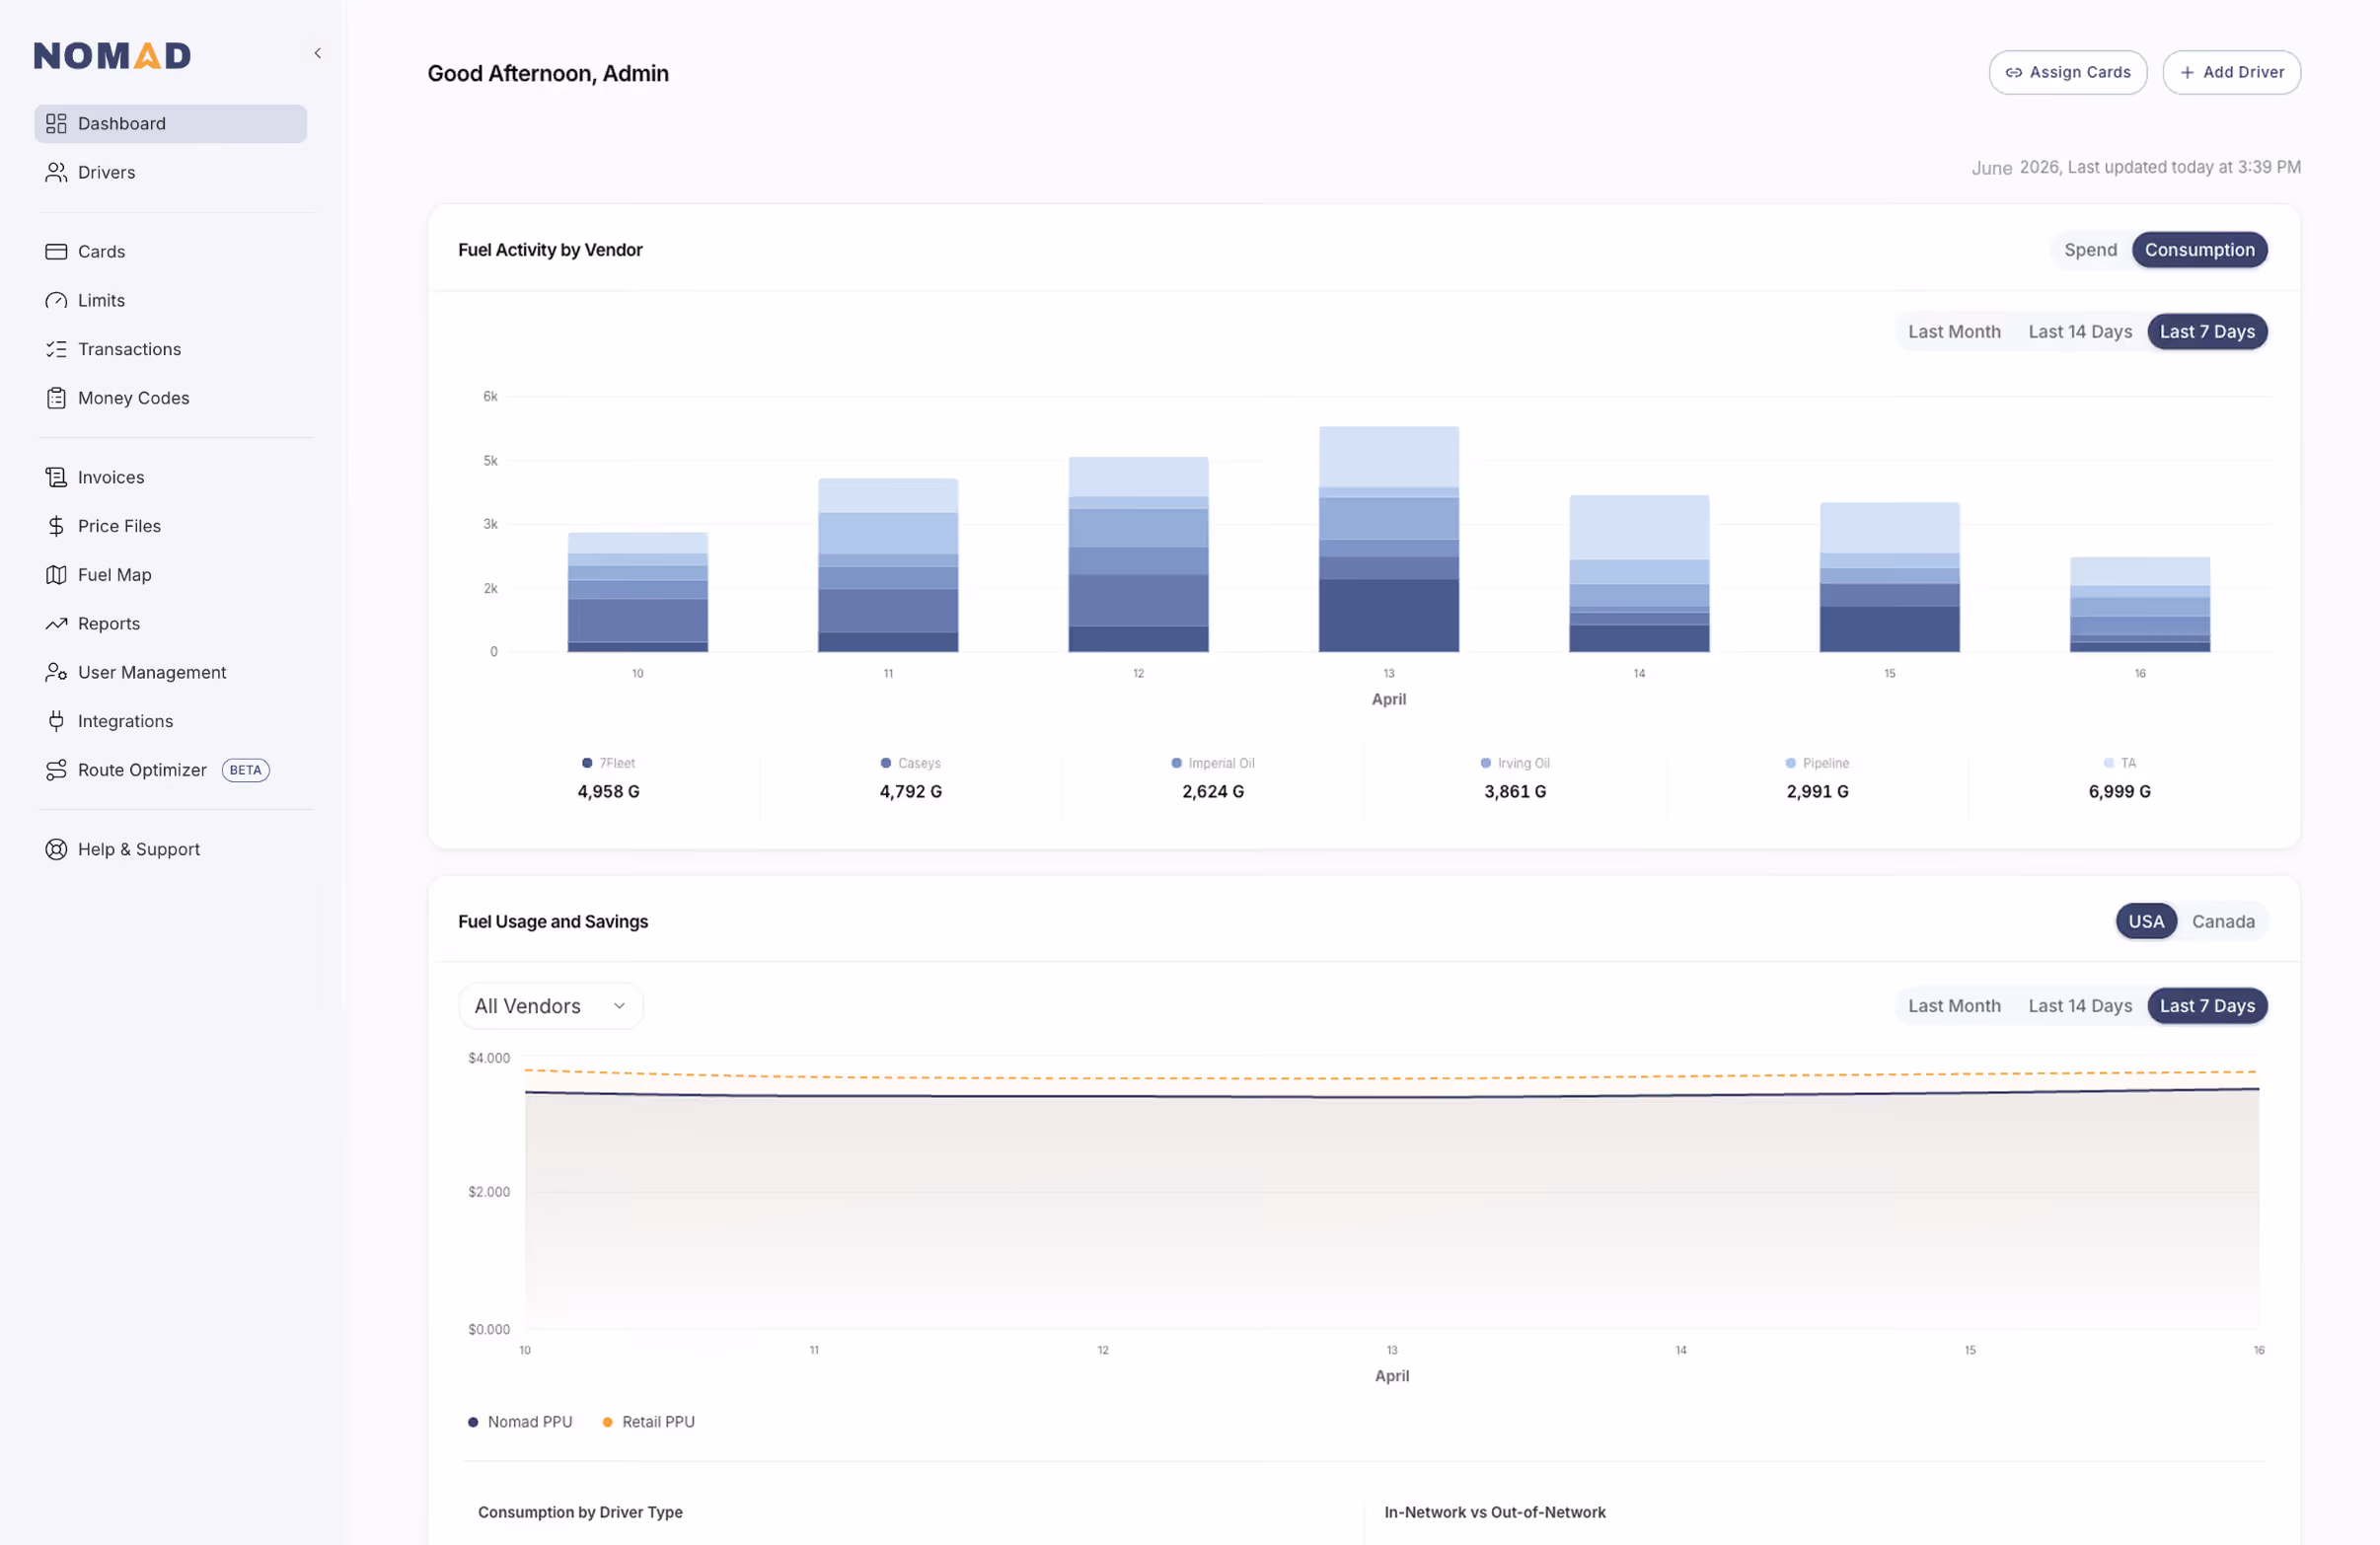The width and height of the screenshot is (2380, 1545).
Task: Collapse the sidebar with the chevron arrow
Action: click(x=318, y=54)
